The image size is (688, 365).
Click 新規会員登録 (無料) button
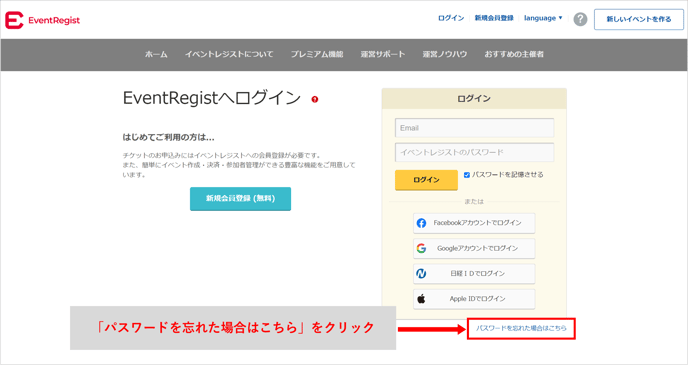click(x=240, y=199)
